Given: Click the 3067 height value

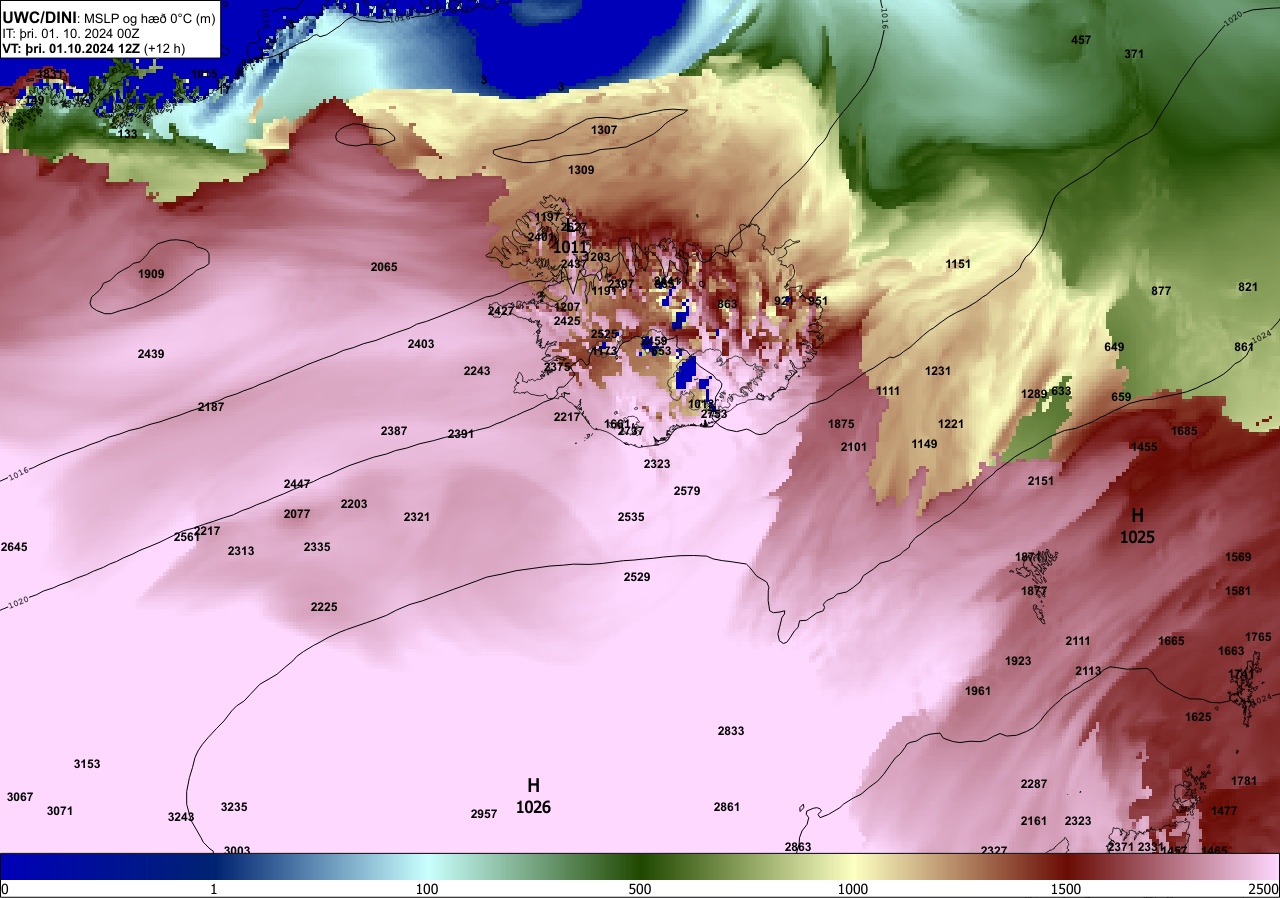Looking at the screenshot, I should (20, 797).
